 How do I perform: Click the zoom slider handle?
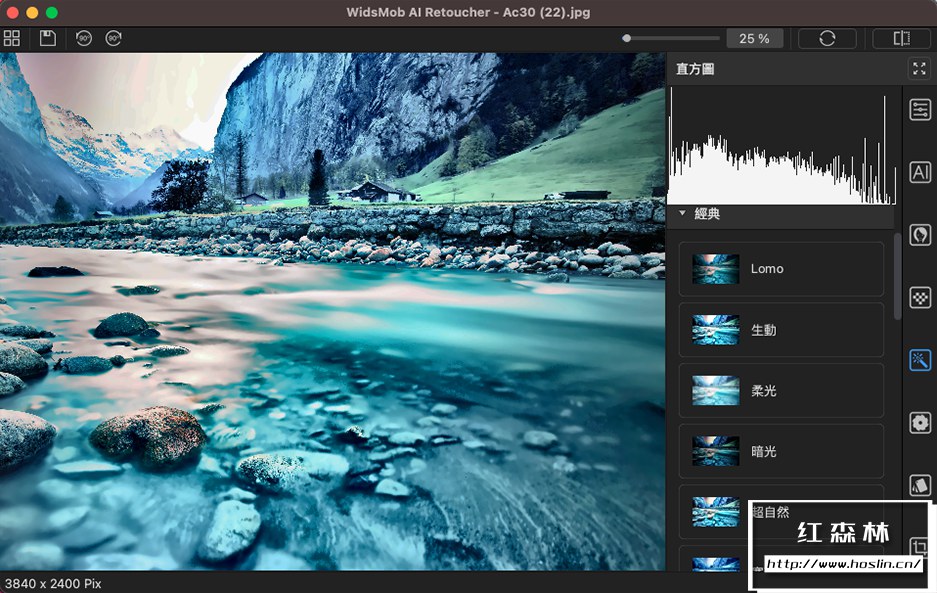pos(627,38)
